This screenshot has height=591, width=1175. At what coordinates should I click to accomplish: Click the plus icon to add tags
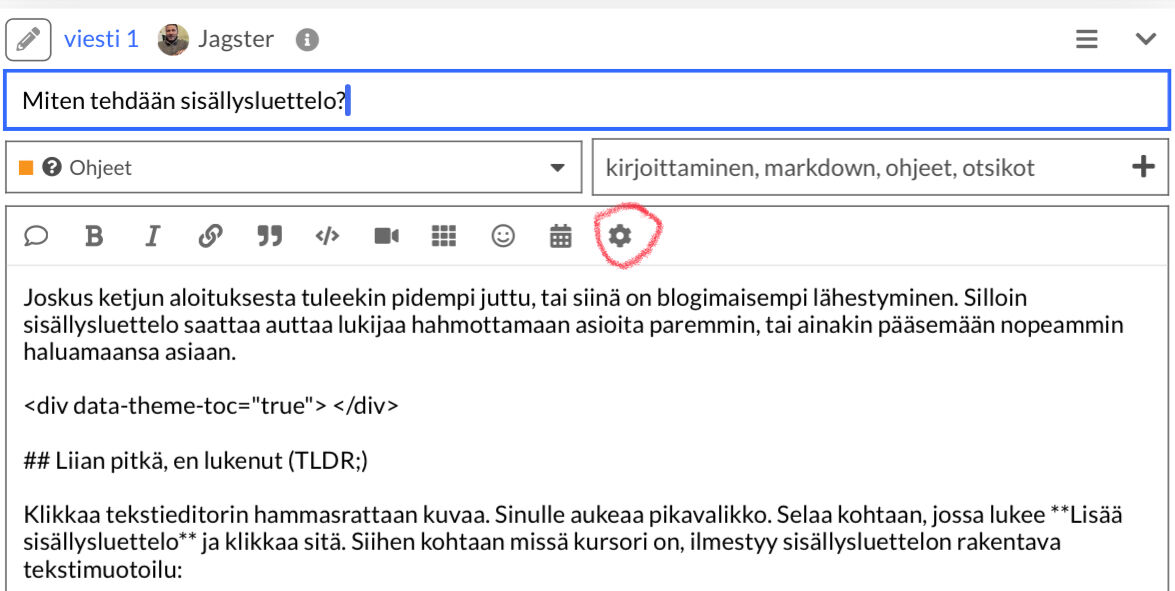1142,167
